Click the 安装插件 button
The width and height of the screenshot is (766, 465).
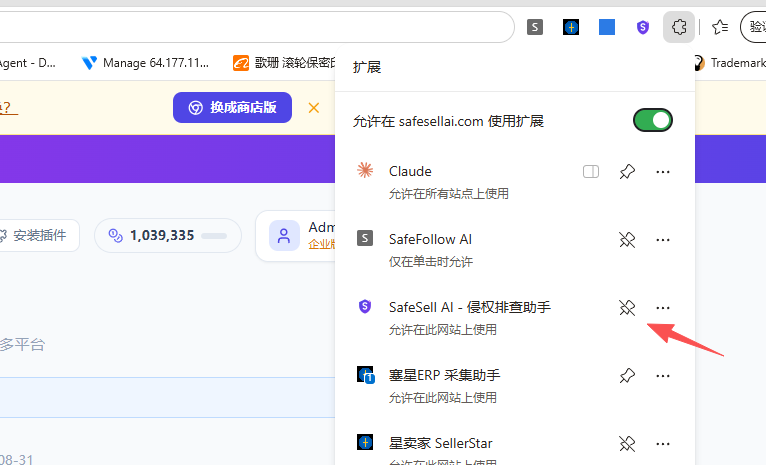click(37, 235)
